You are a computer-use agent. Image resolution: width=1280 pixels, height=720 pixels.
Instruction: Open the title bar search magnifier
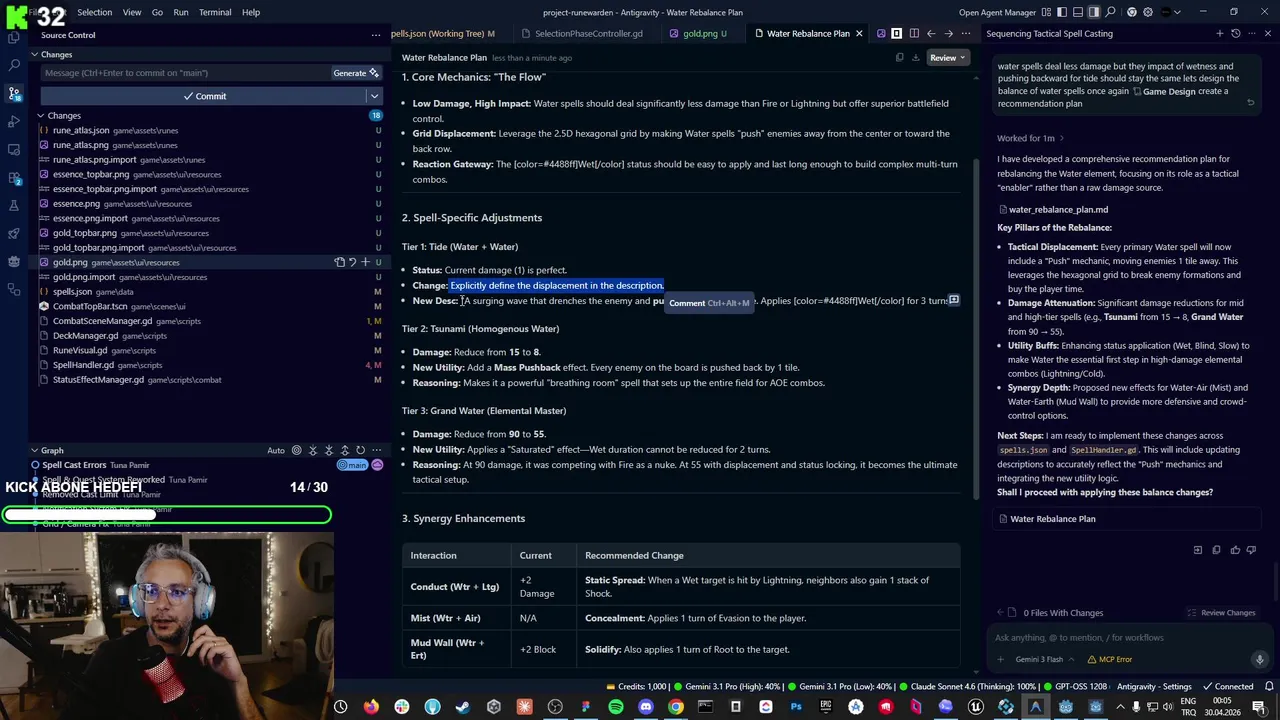point(1110,12)
